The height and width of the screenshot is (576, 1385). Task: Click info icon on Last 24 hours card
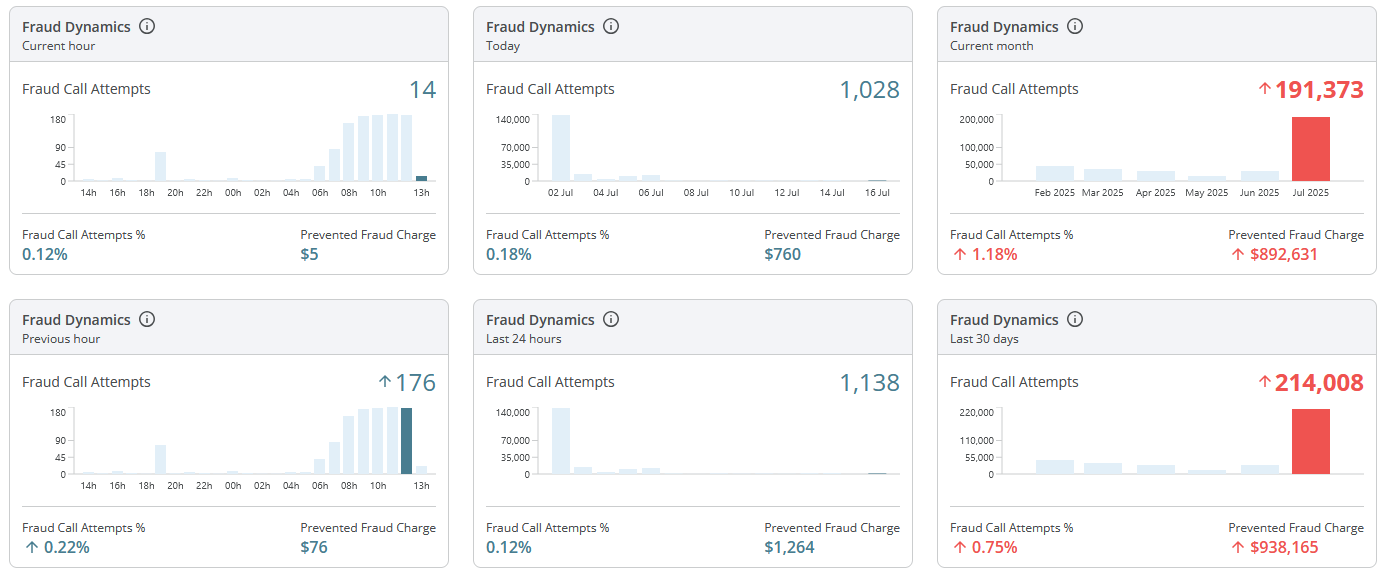[611, 320]
